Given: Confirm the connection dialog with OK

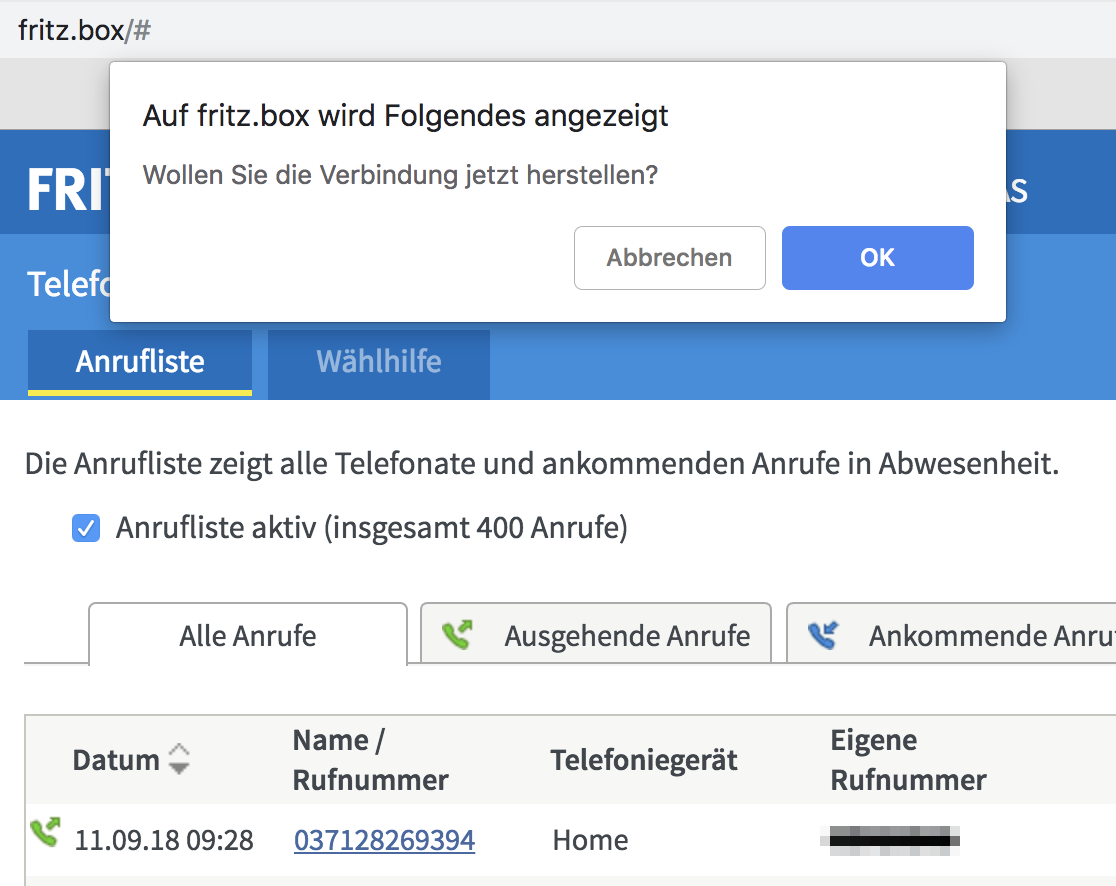Looking at the screenshot, I should pyautogui.click(x=877, y=258).
